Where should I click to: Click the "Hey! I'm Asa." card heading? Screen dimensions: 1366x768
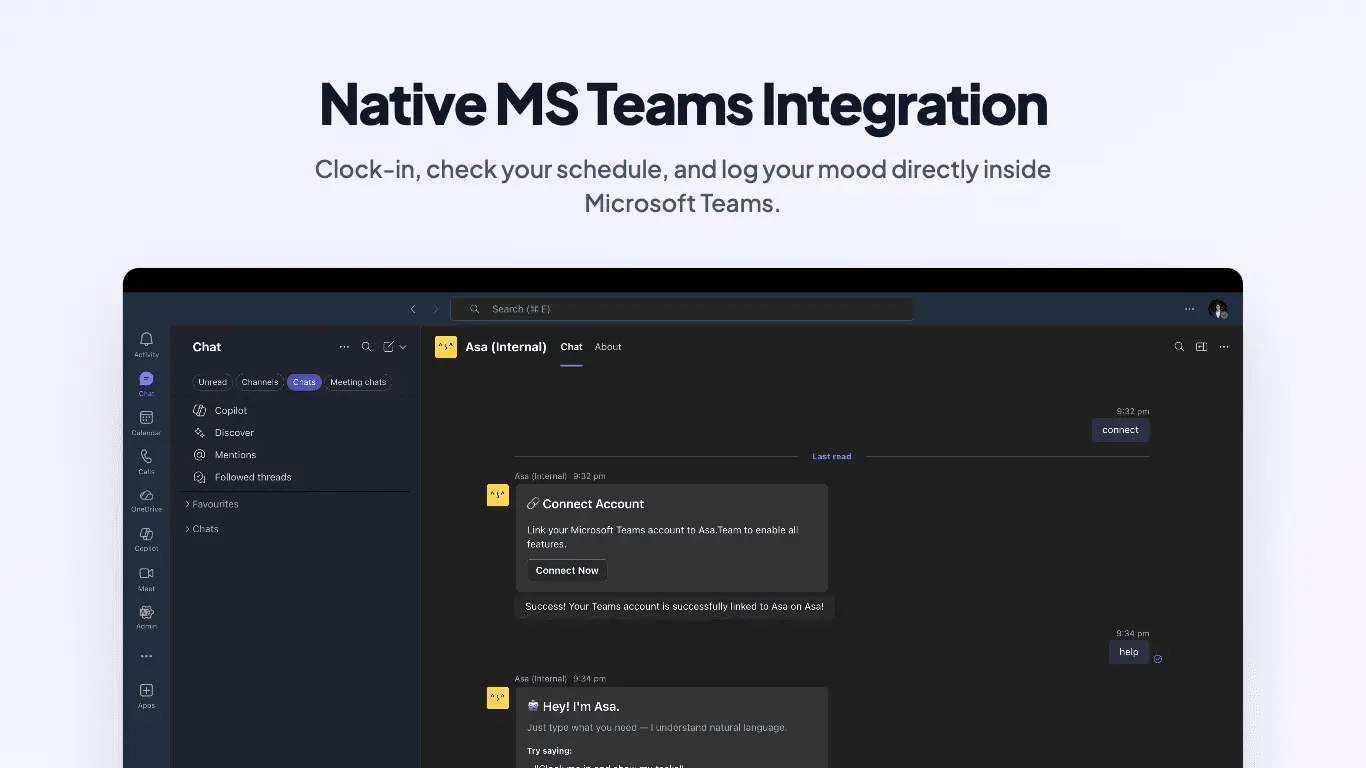coord(574,707)
